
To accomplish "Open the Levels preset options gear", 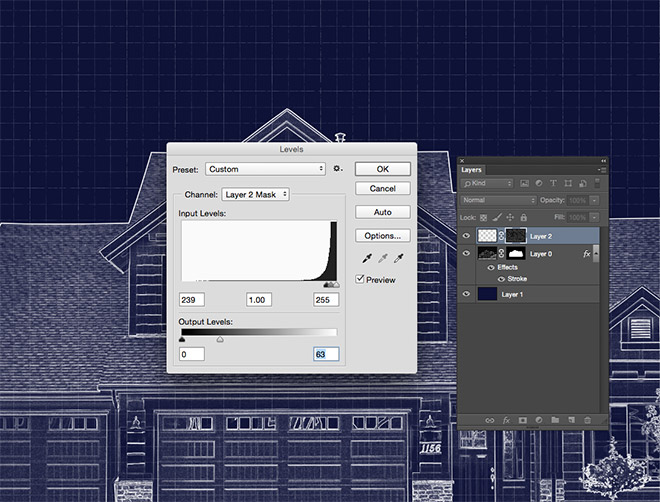I will pyautogui.click(x=339, y=169).
